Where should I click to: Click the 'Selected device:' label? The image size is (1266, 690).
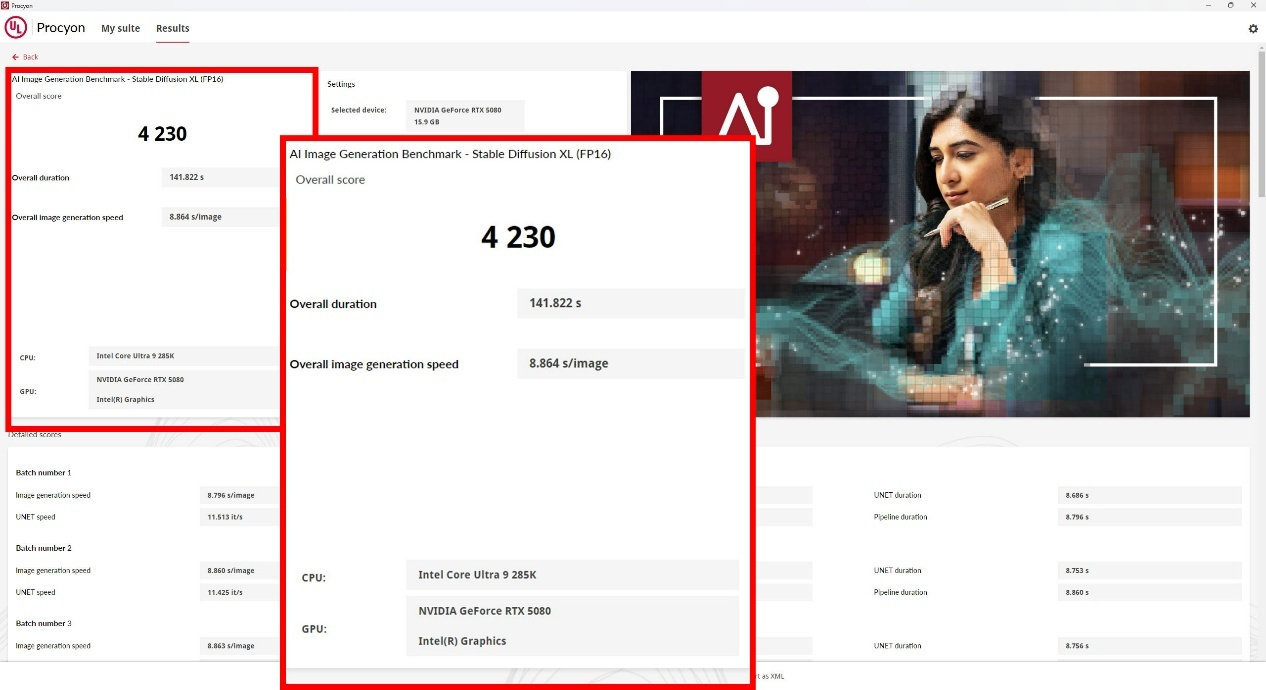click(x=359, y=110)
